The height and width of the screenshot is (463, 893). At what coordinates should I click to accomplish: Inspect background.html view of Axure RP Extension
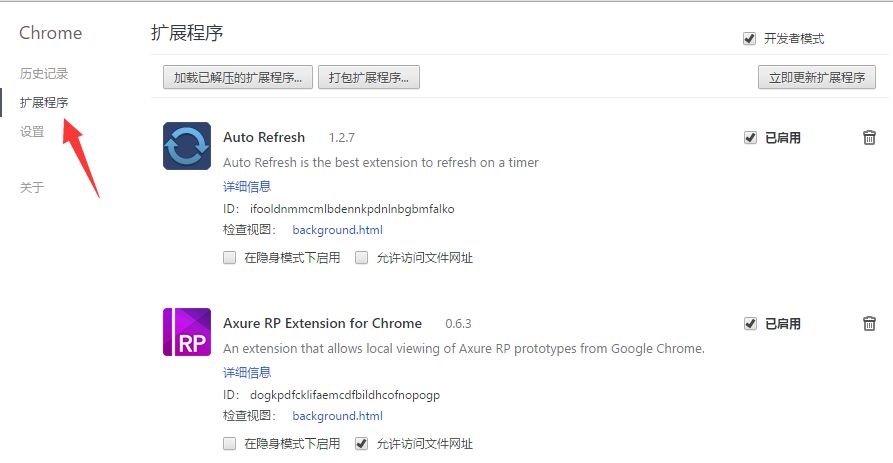coord(338,416)
